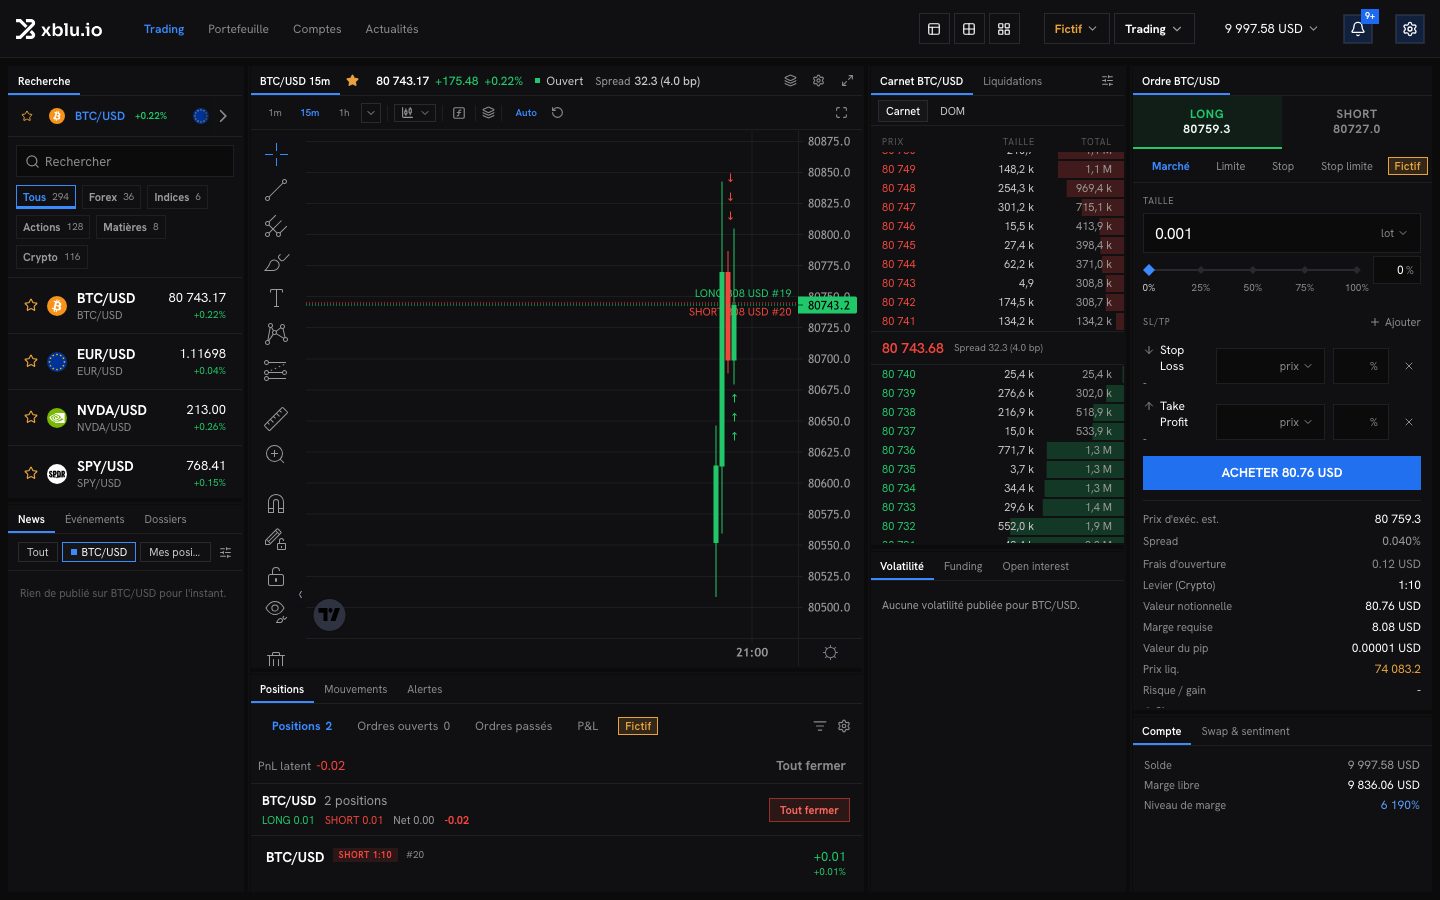This screenshot has height=900, width=1440.
Task: Expand chart panel with arrows icon
Action: coord(847,81)
